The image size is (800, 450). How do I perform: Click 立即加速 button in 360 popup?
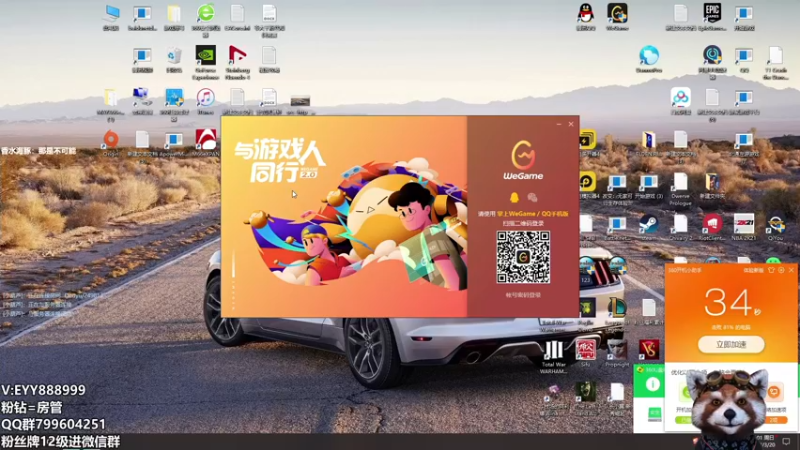point(731,344)
